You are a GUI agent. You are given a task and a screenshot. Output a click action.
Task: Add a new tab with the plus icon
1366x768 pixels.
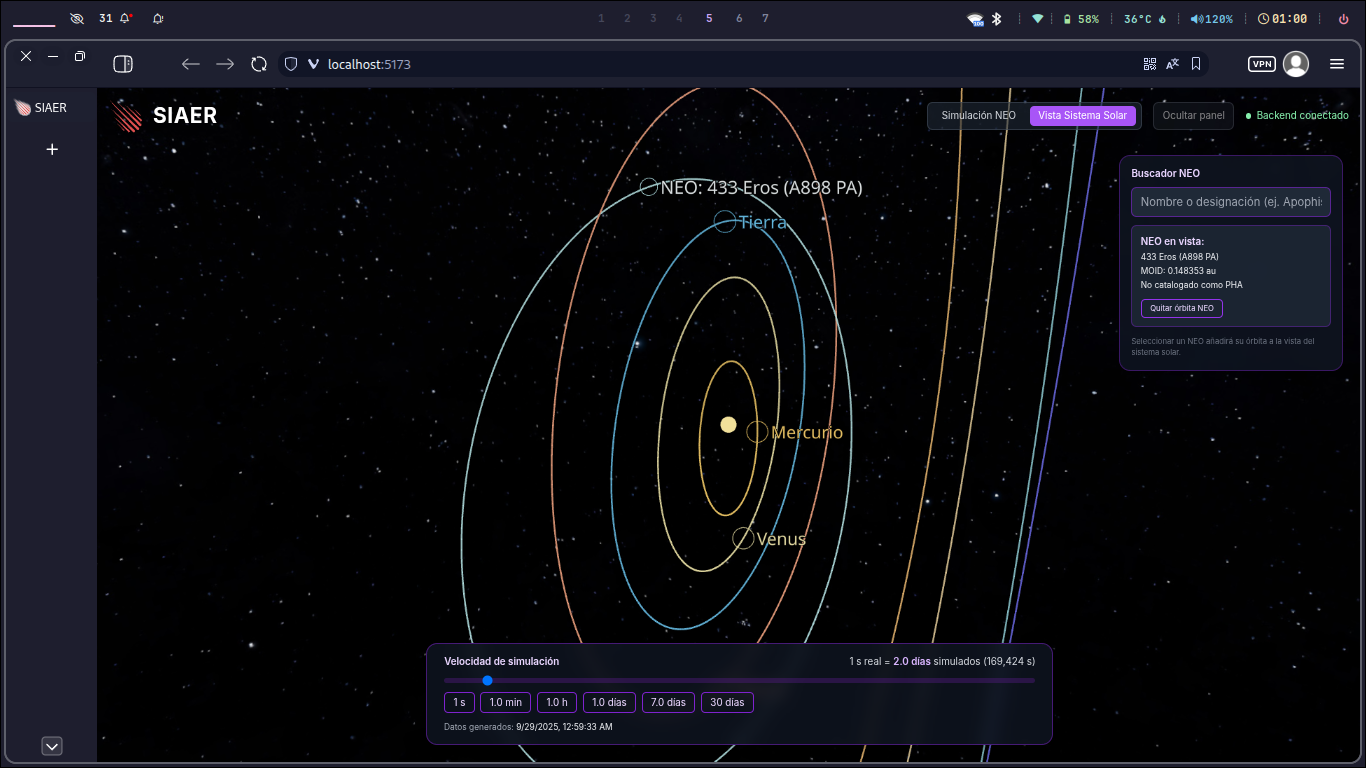point(52,149)
